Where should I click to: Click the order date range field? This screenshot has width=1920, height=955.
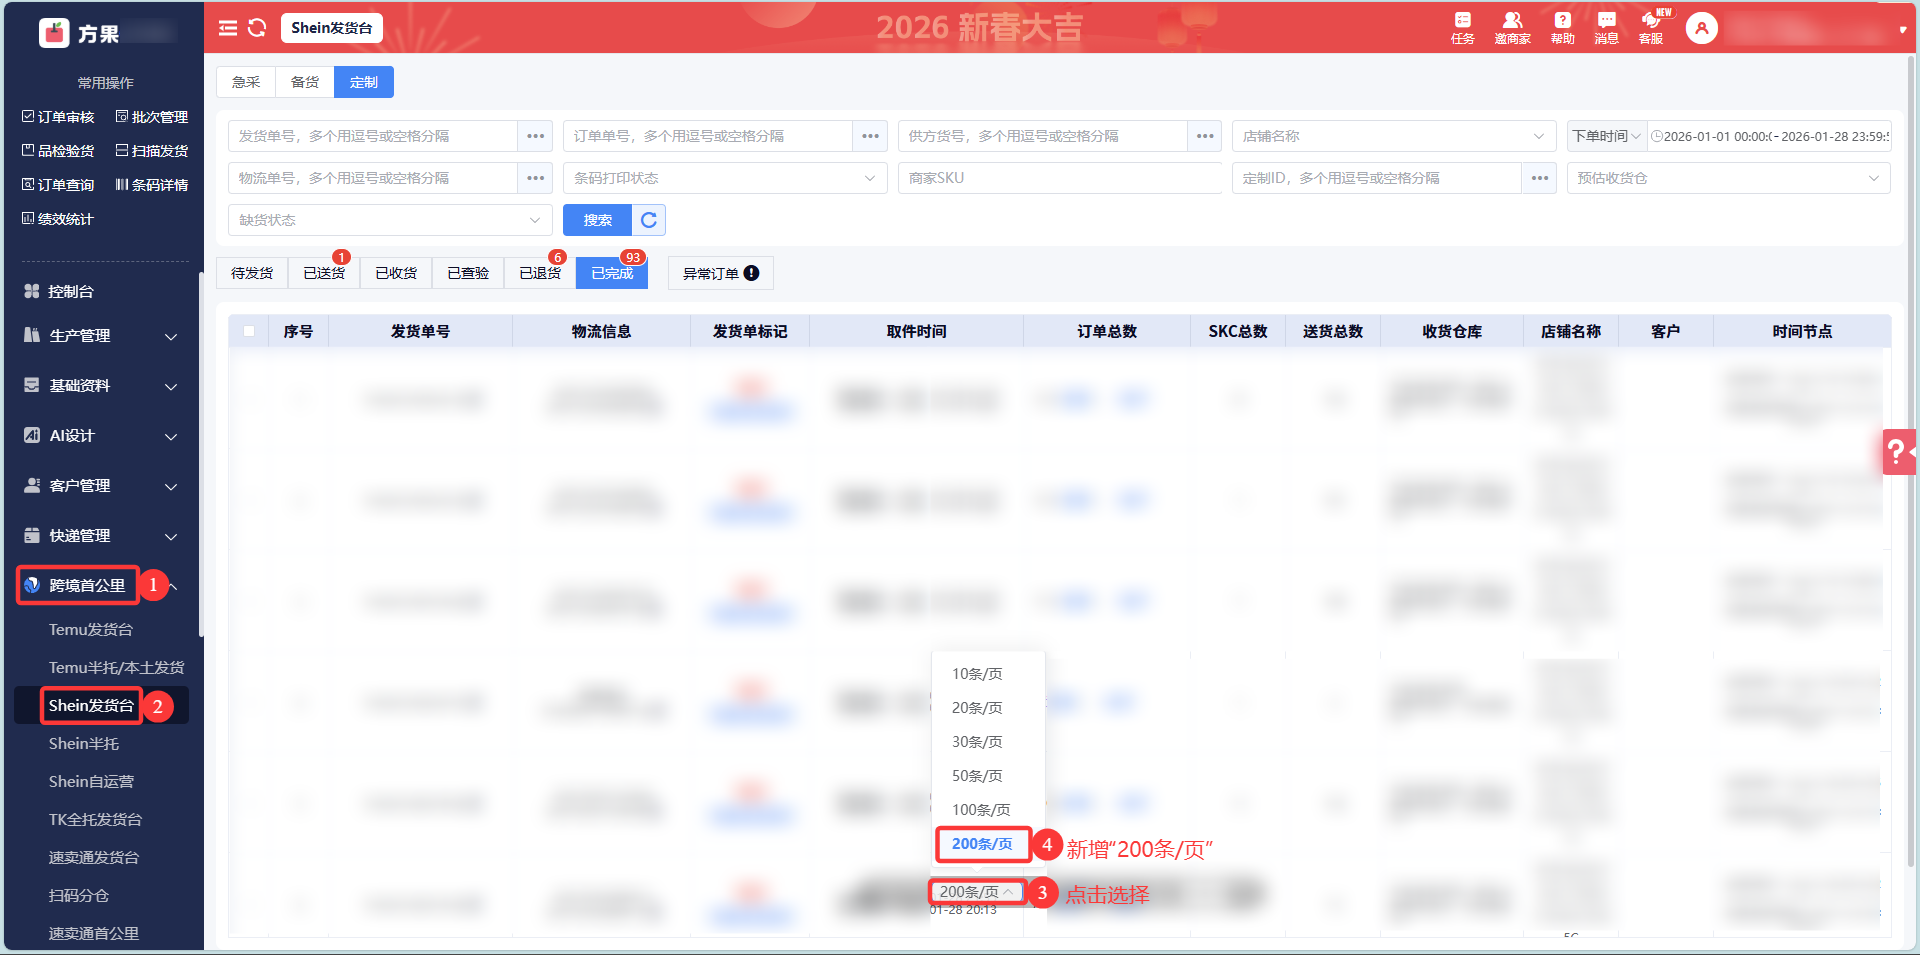(1768, 136)
